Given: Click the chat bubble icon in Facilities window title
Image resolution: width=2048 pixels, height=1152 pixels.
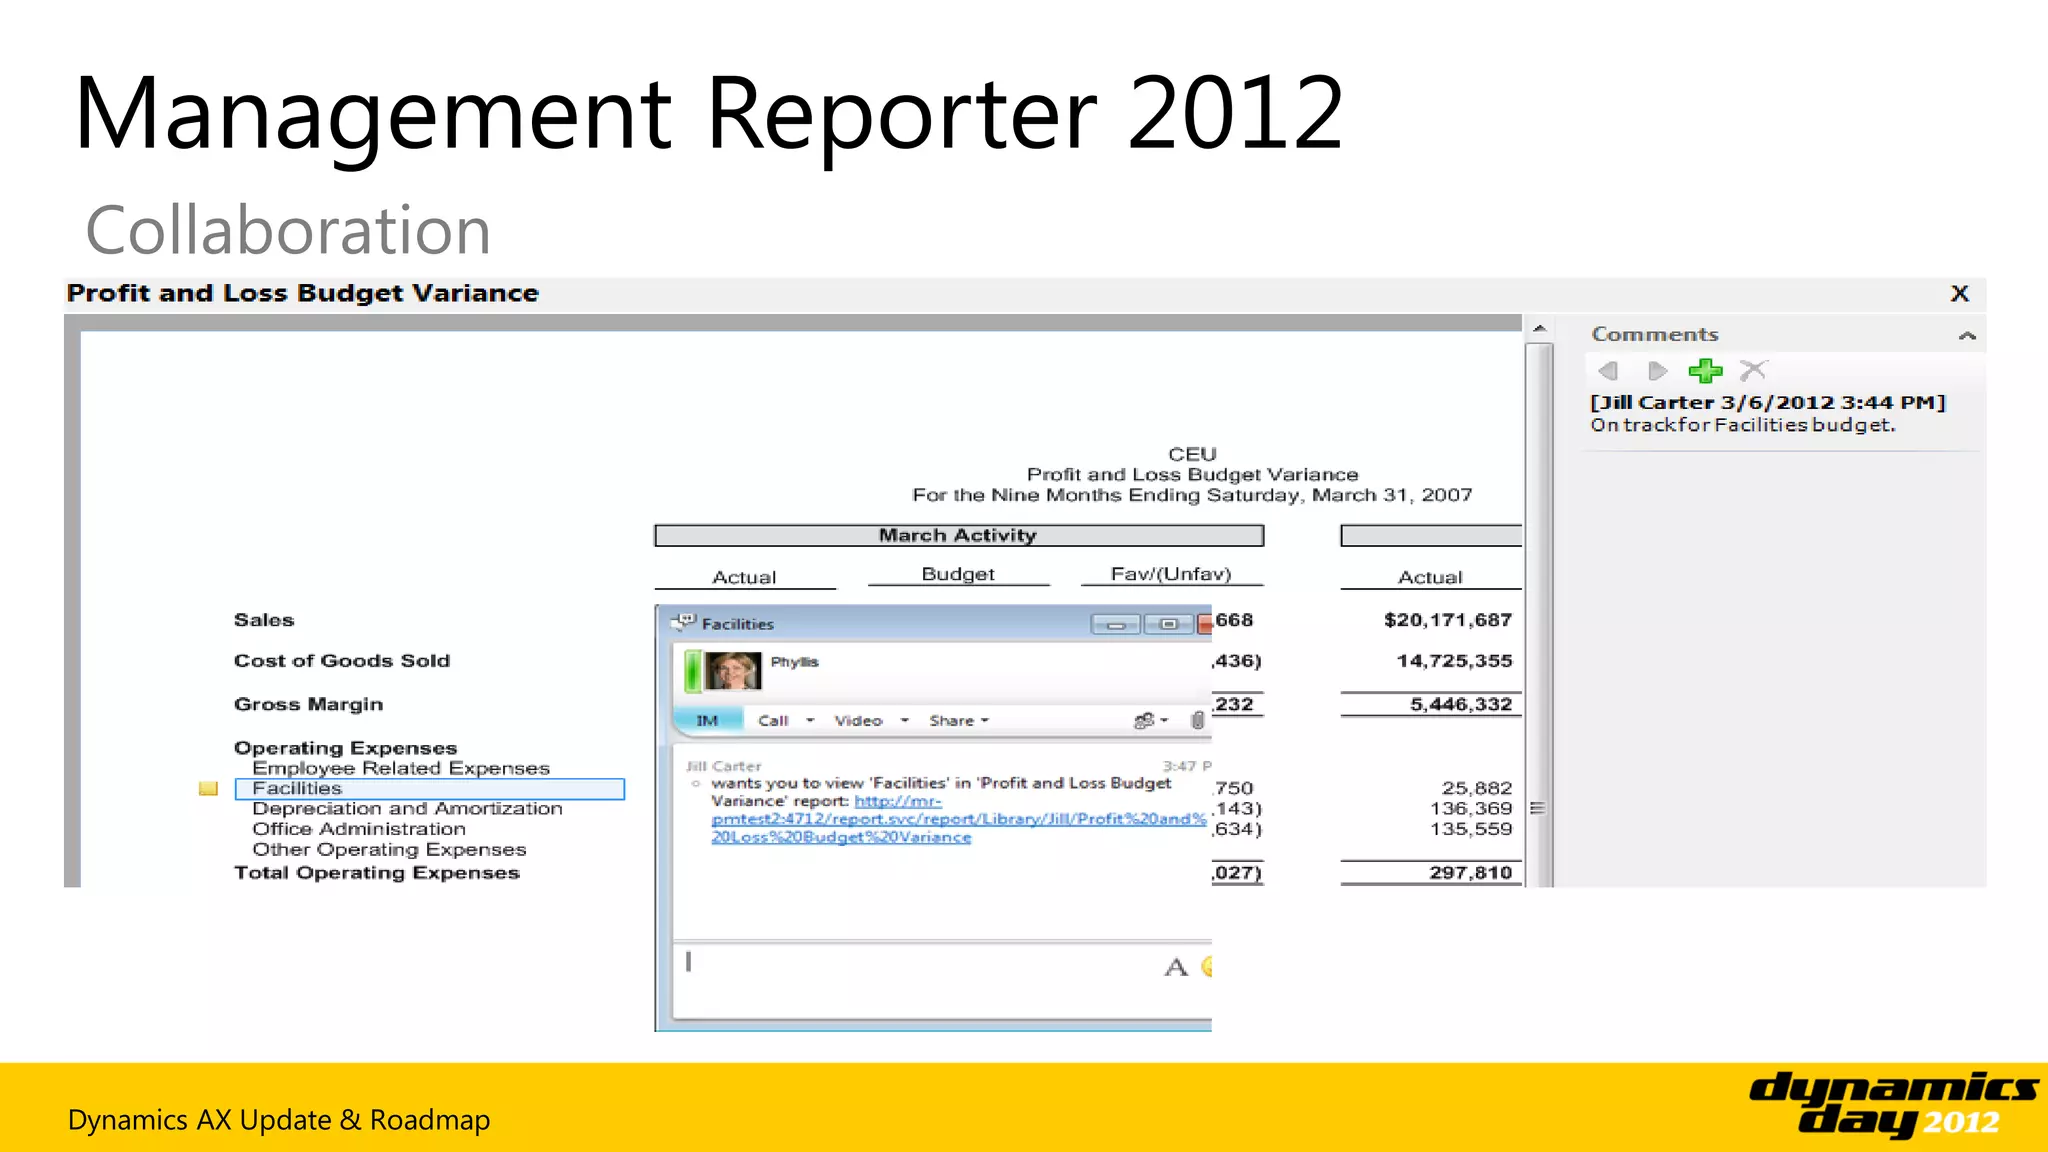Looking at the screenshot, I should point(683,622).
